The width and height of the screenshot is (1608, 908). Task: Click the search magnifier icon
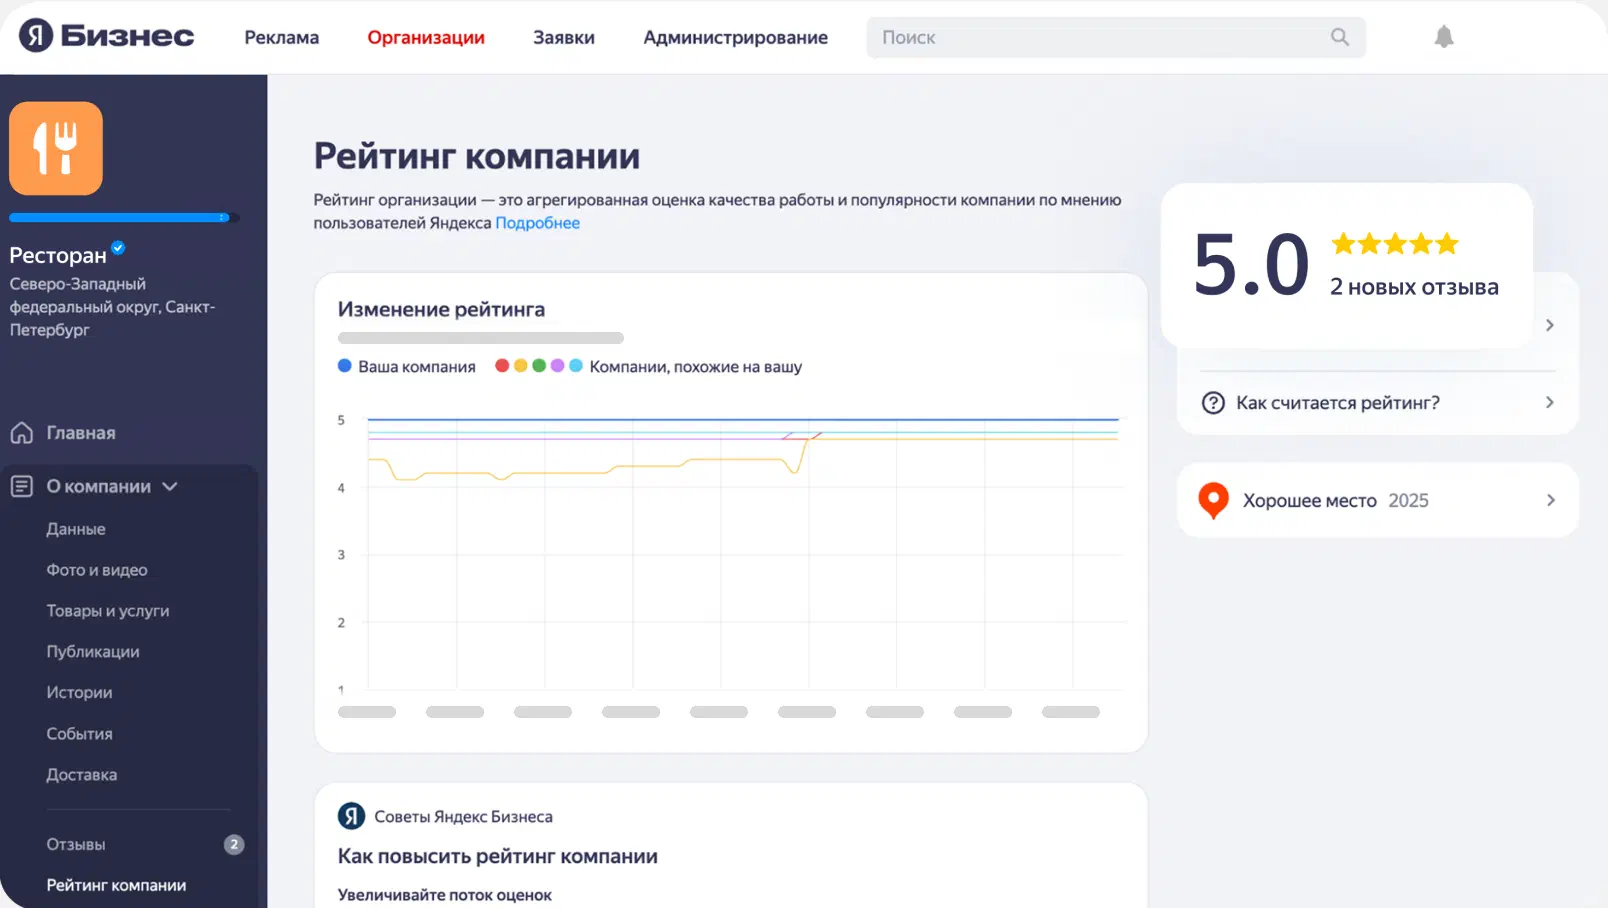click(x=1340, y=37)
